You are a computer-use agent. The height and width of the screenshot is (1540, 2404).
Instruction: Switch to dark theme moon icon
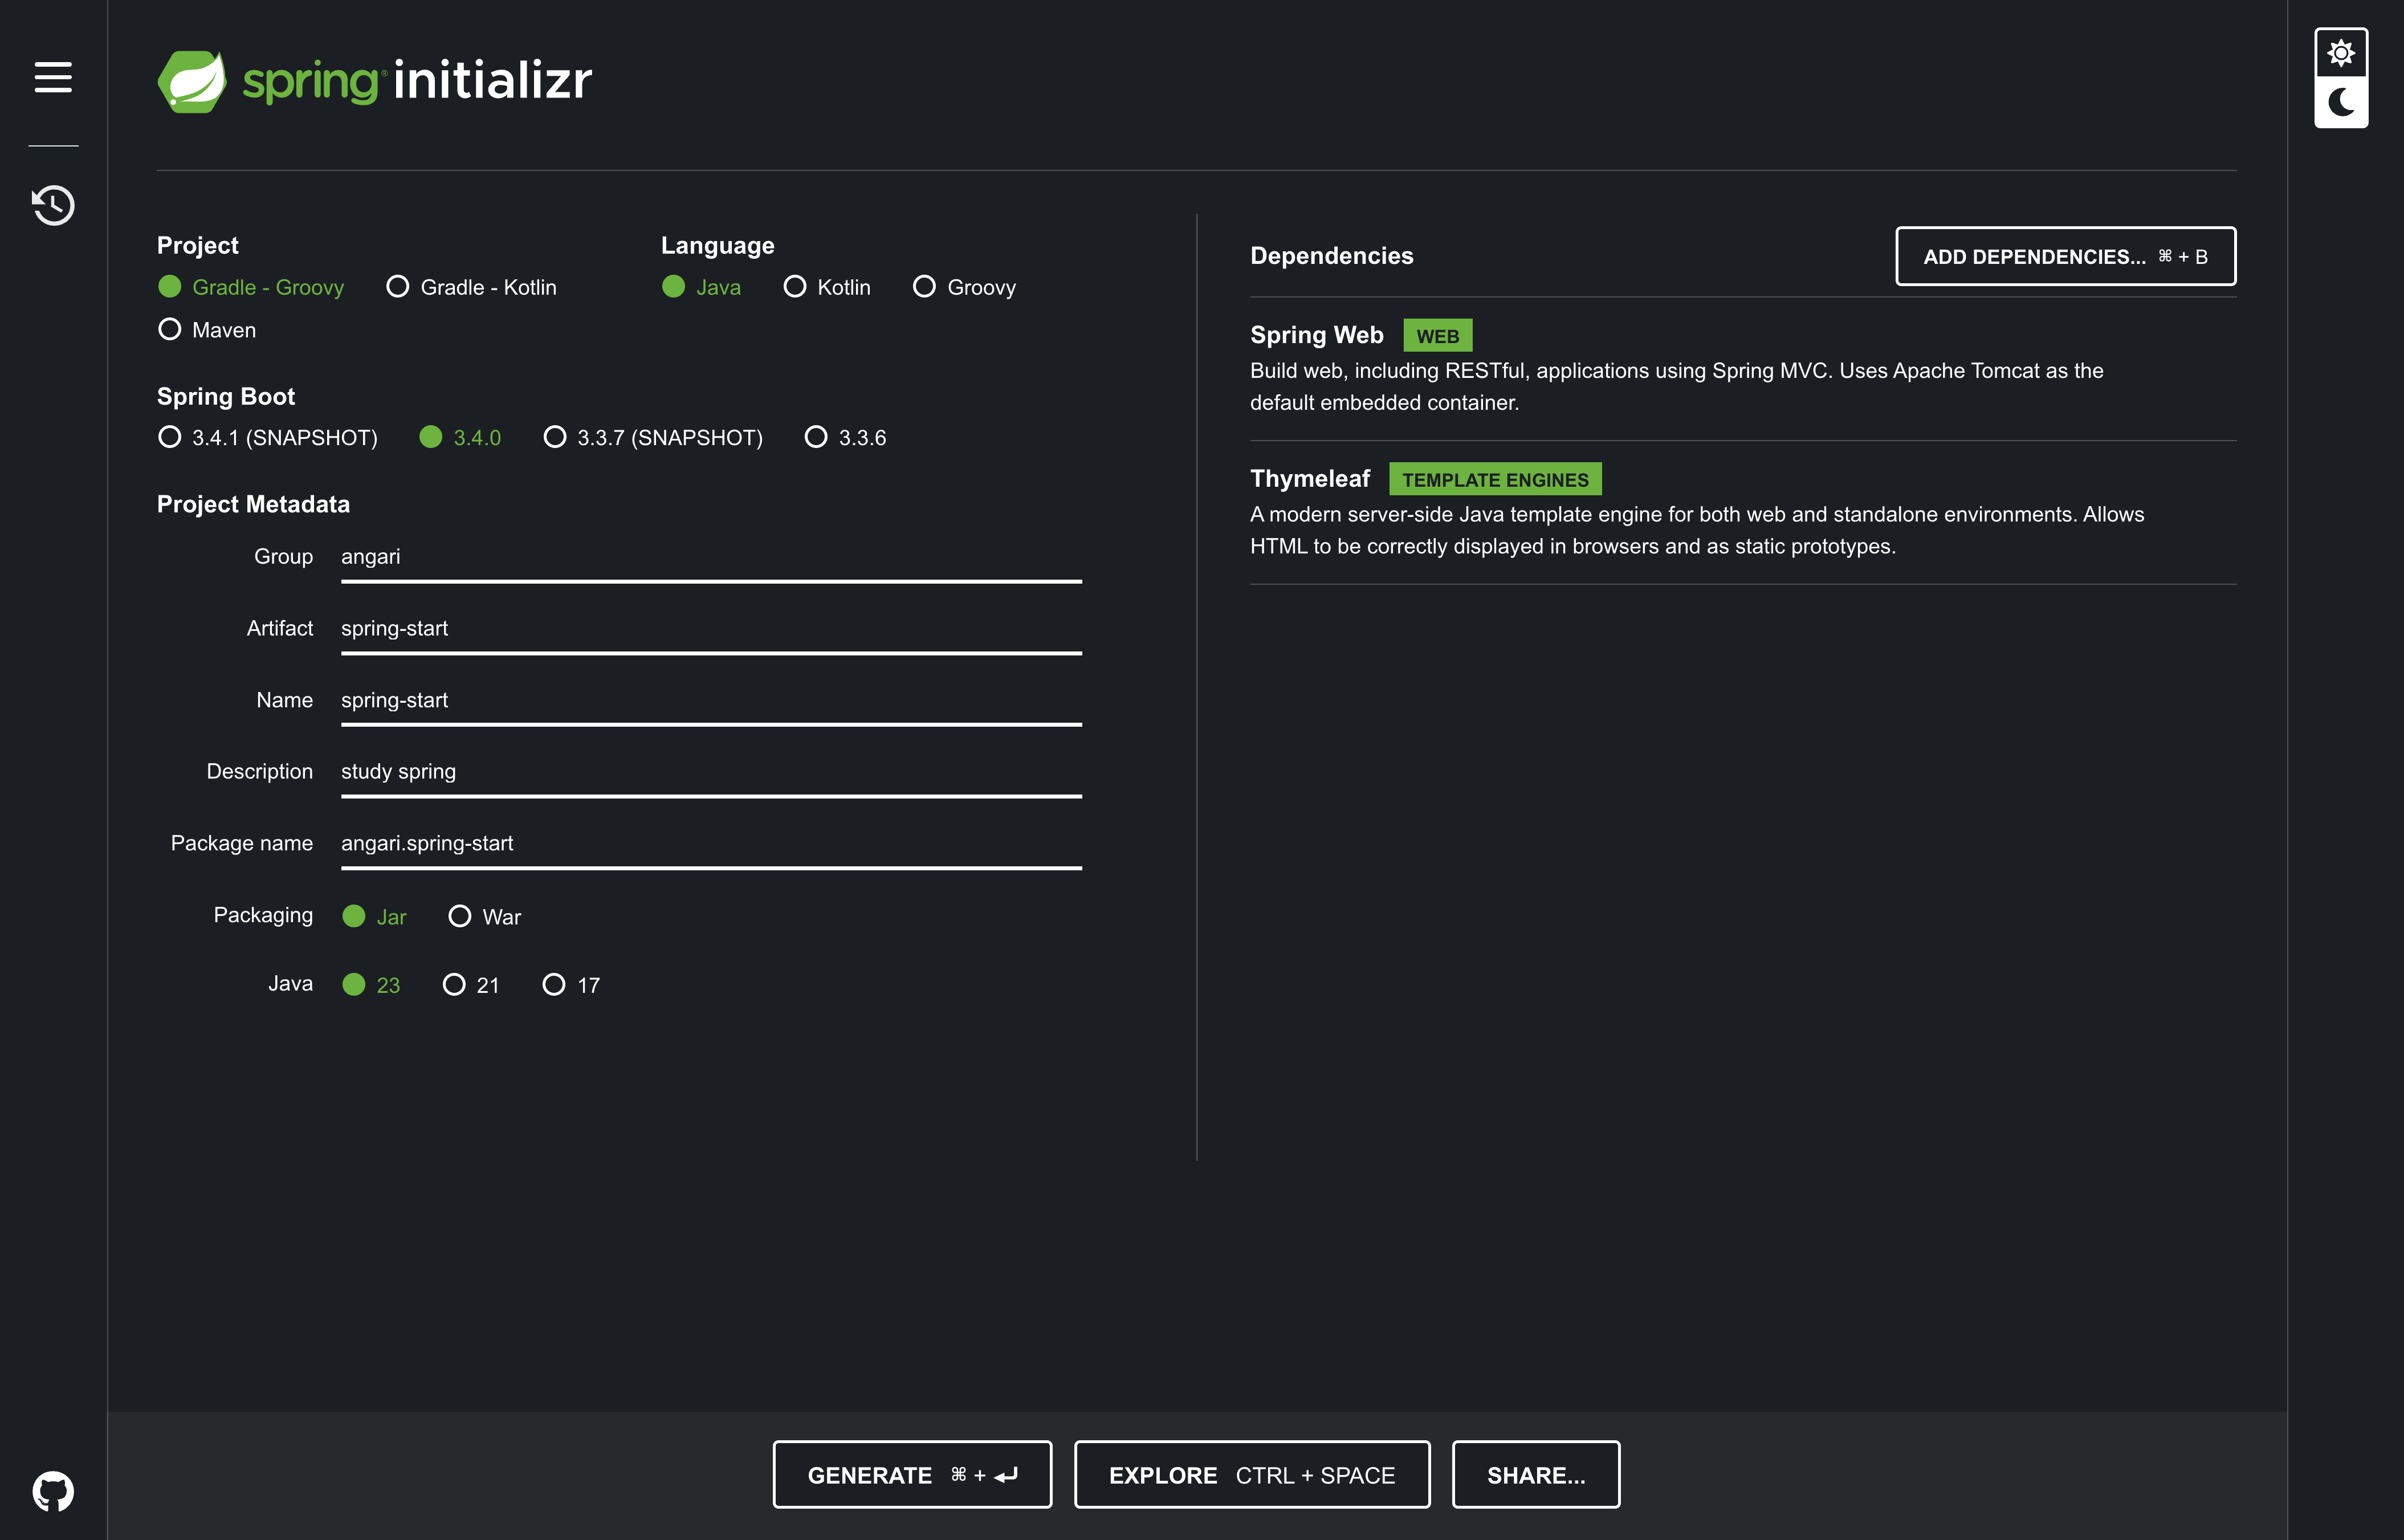tap(2341, 102)
